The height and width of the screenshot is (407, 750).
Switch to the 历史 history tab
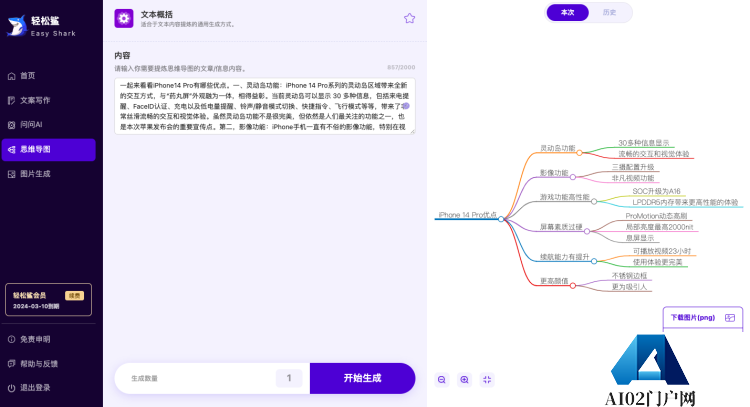point(609,12)
